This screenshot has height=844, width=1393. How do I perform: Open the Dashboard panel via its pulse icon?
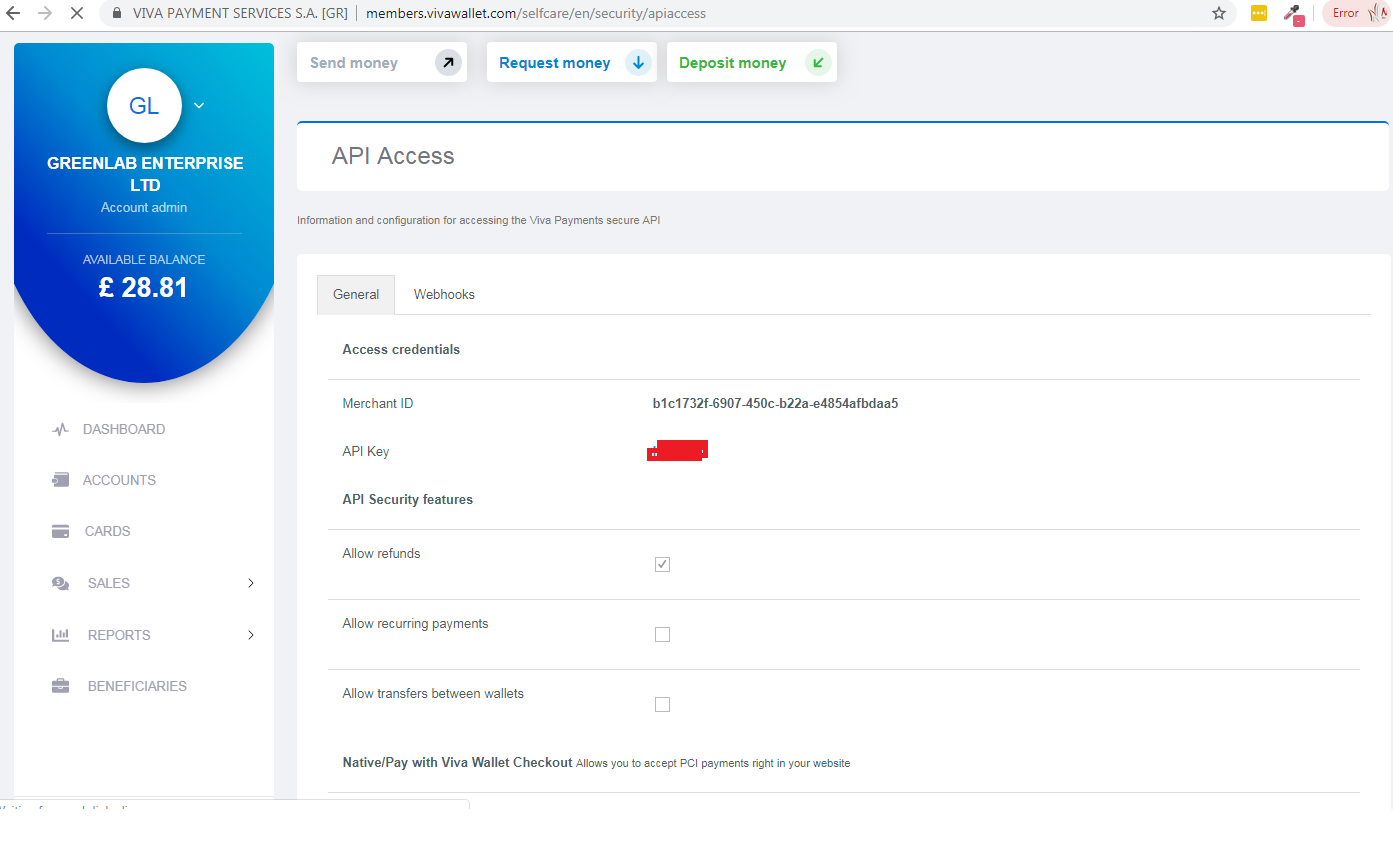pyautogui.click(x=61, y=428)
